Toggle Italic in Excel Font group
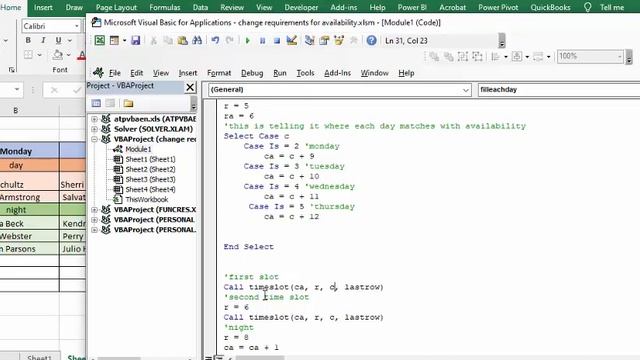The image size is (640, 360). [x=43, y=40]
